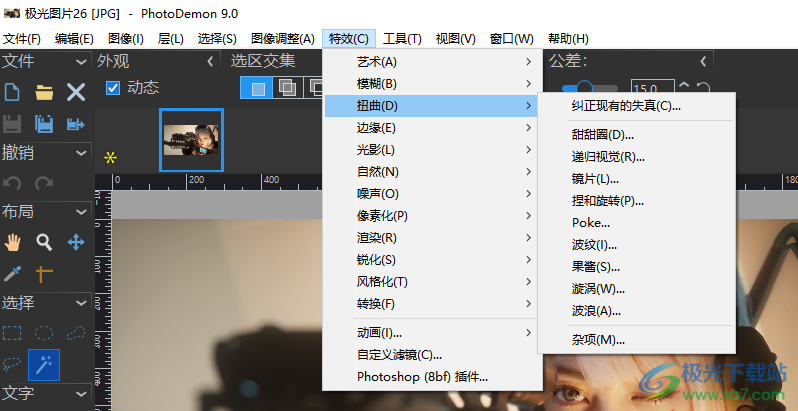Select Poke... distortion effect
The height and width of the screenshot is (411, 798).
coord(636,223)
